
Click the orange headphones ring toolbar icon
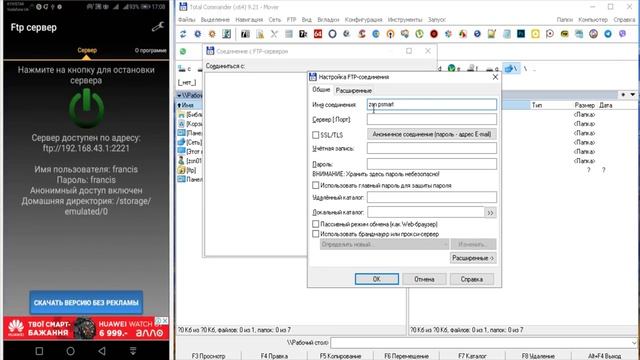pyautogui.click(x=391, y=34)
